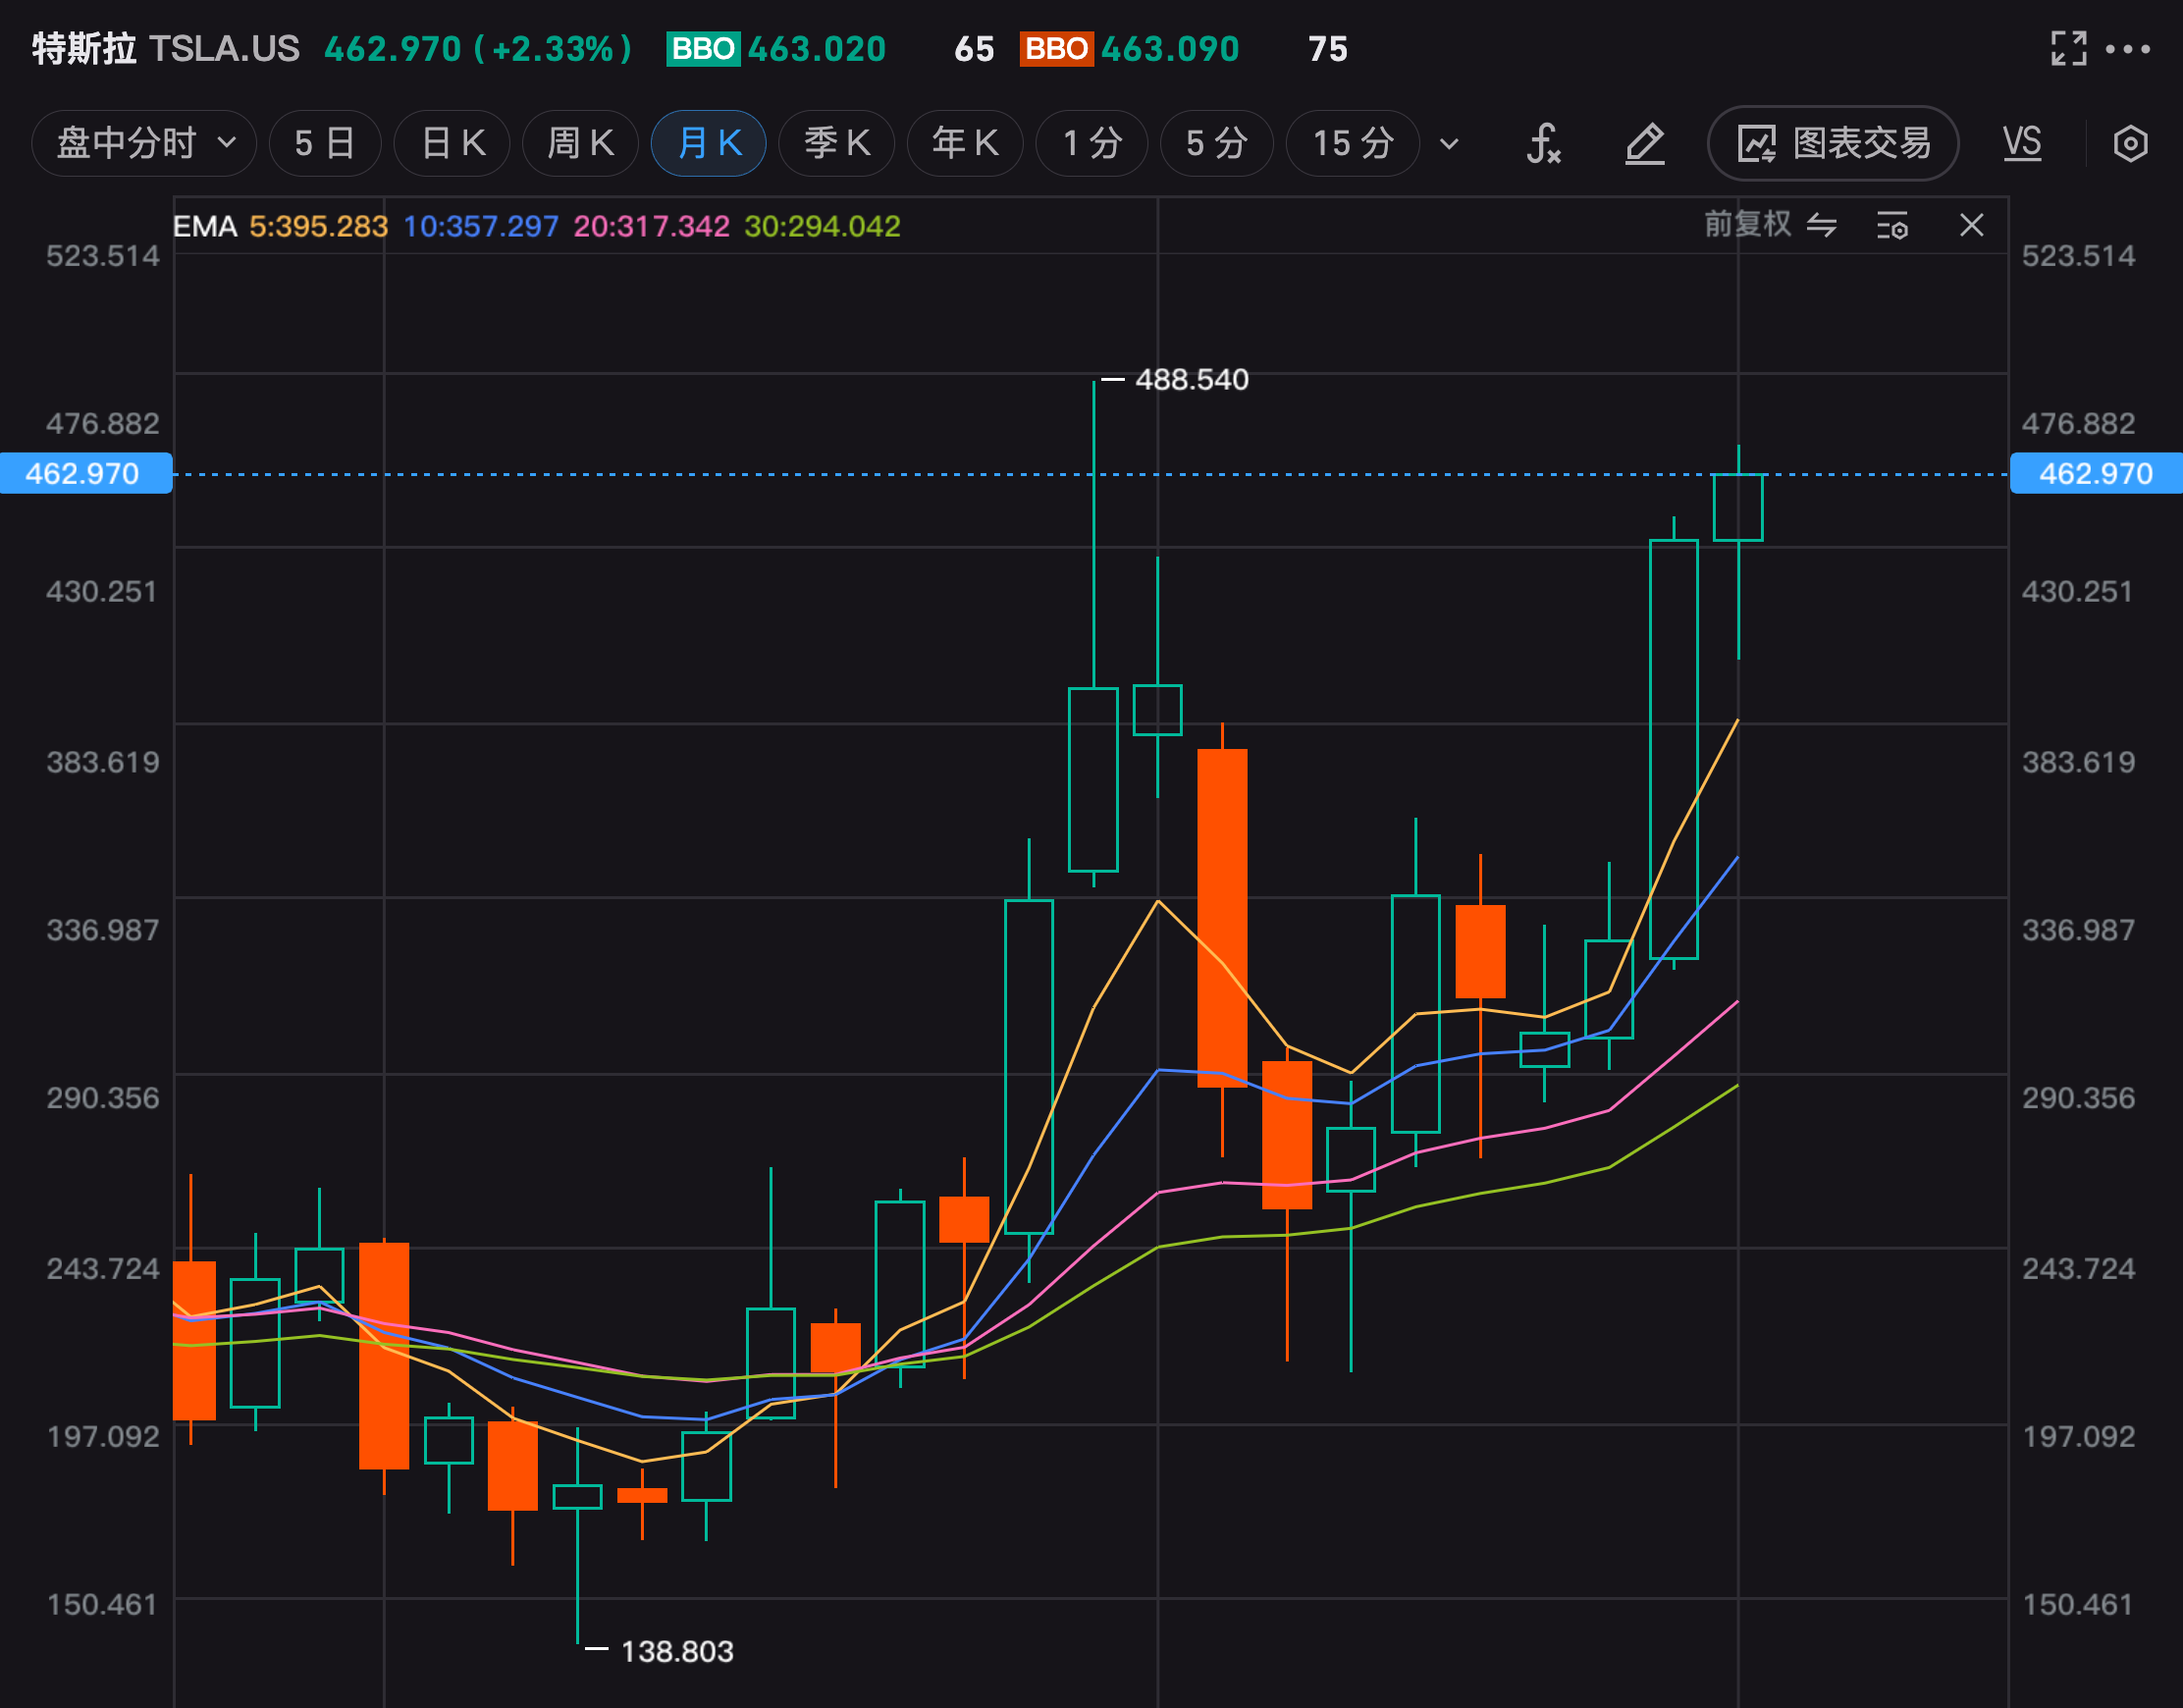Open the three-dot more options menu
The image size is (2183, 1708).
click(2127, 48)
